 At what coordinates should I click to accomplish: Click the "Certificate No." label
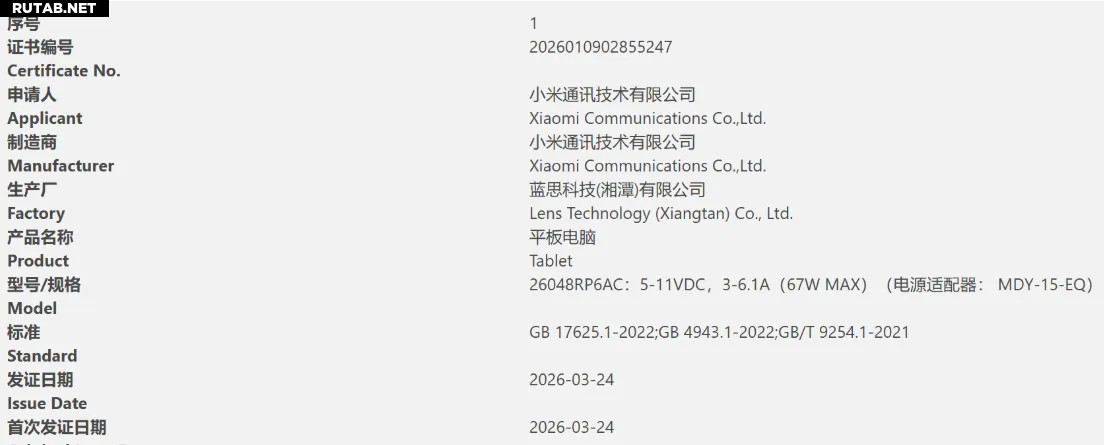point(64,71)
